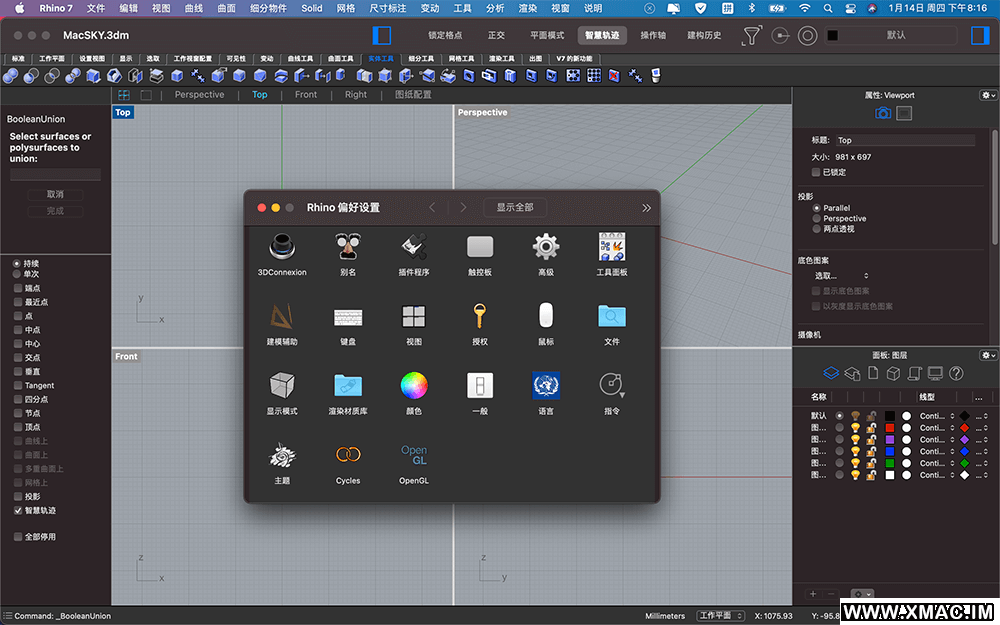This screenshot has height=625, width=1000.
Task: Open the 键盘 keyboard preferences
Action: (x=348, y=323)
